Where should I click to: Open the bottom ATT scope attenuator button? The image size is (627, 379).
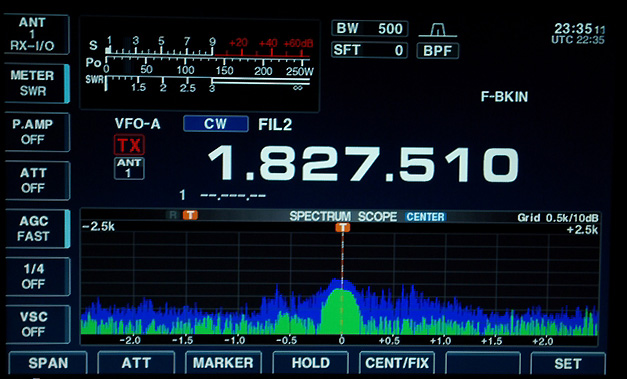(136, 363)
